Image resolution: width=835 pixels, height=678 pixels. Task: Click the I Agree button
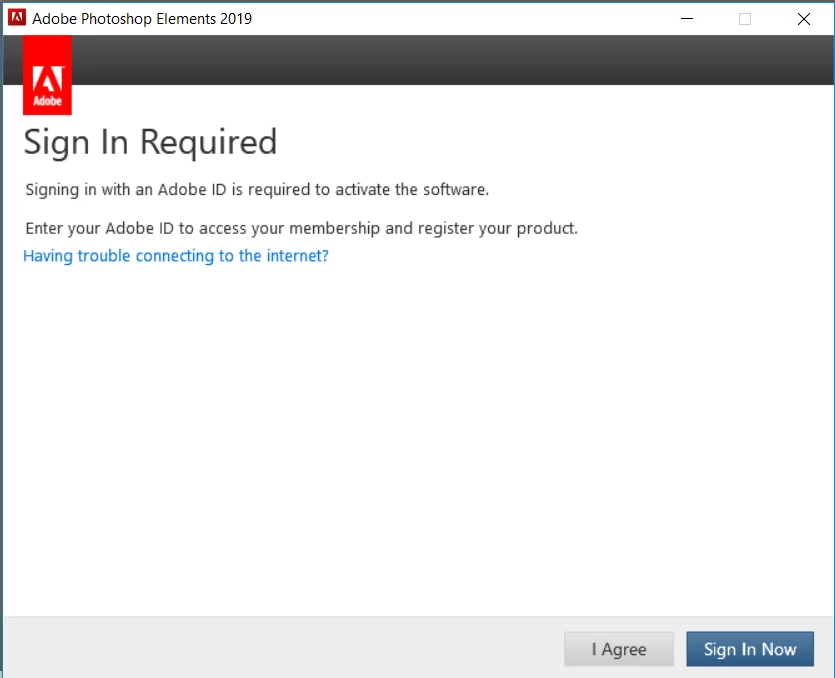[619, 649]
